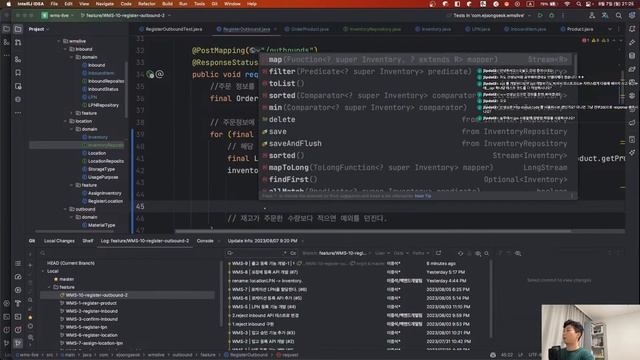This screenshot has width=640, height=360.
Task: Select mapToLong completion suggestion
Action: pyautogui.click(x=416, y=168)
